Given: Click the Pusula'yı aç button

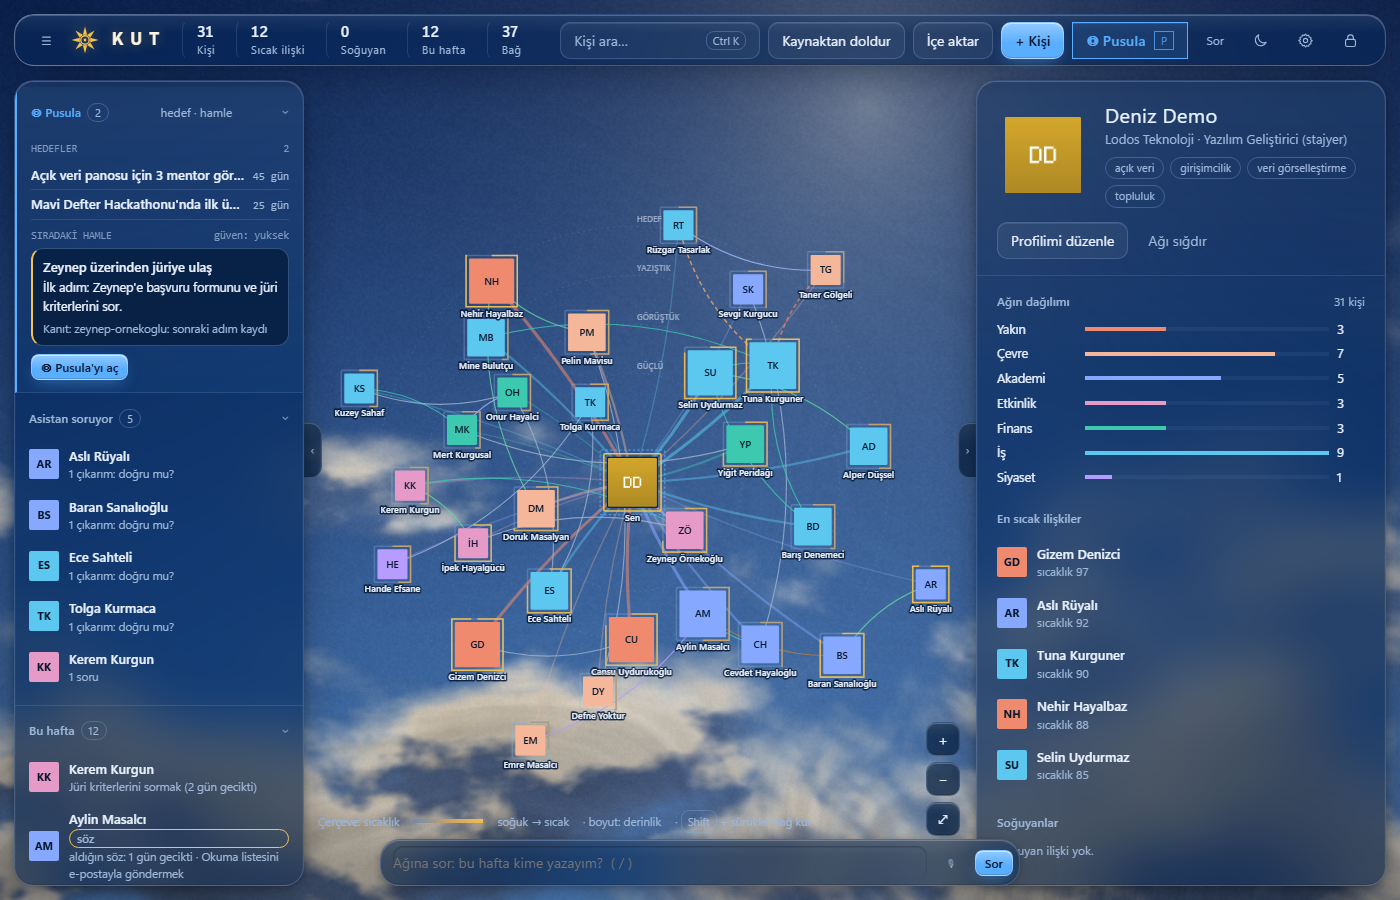Looking at the screenshot, I should 80,368.
